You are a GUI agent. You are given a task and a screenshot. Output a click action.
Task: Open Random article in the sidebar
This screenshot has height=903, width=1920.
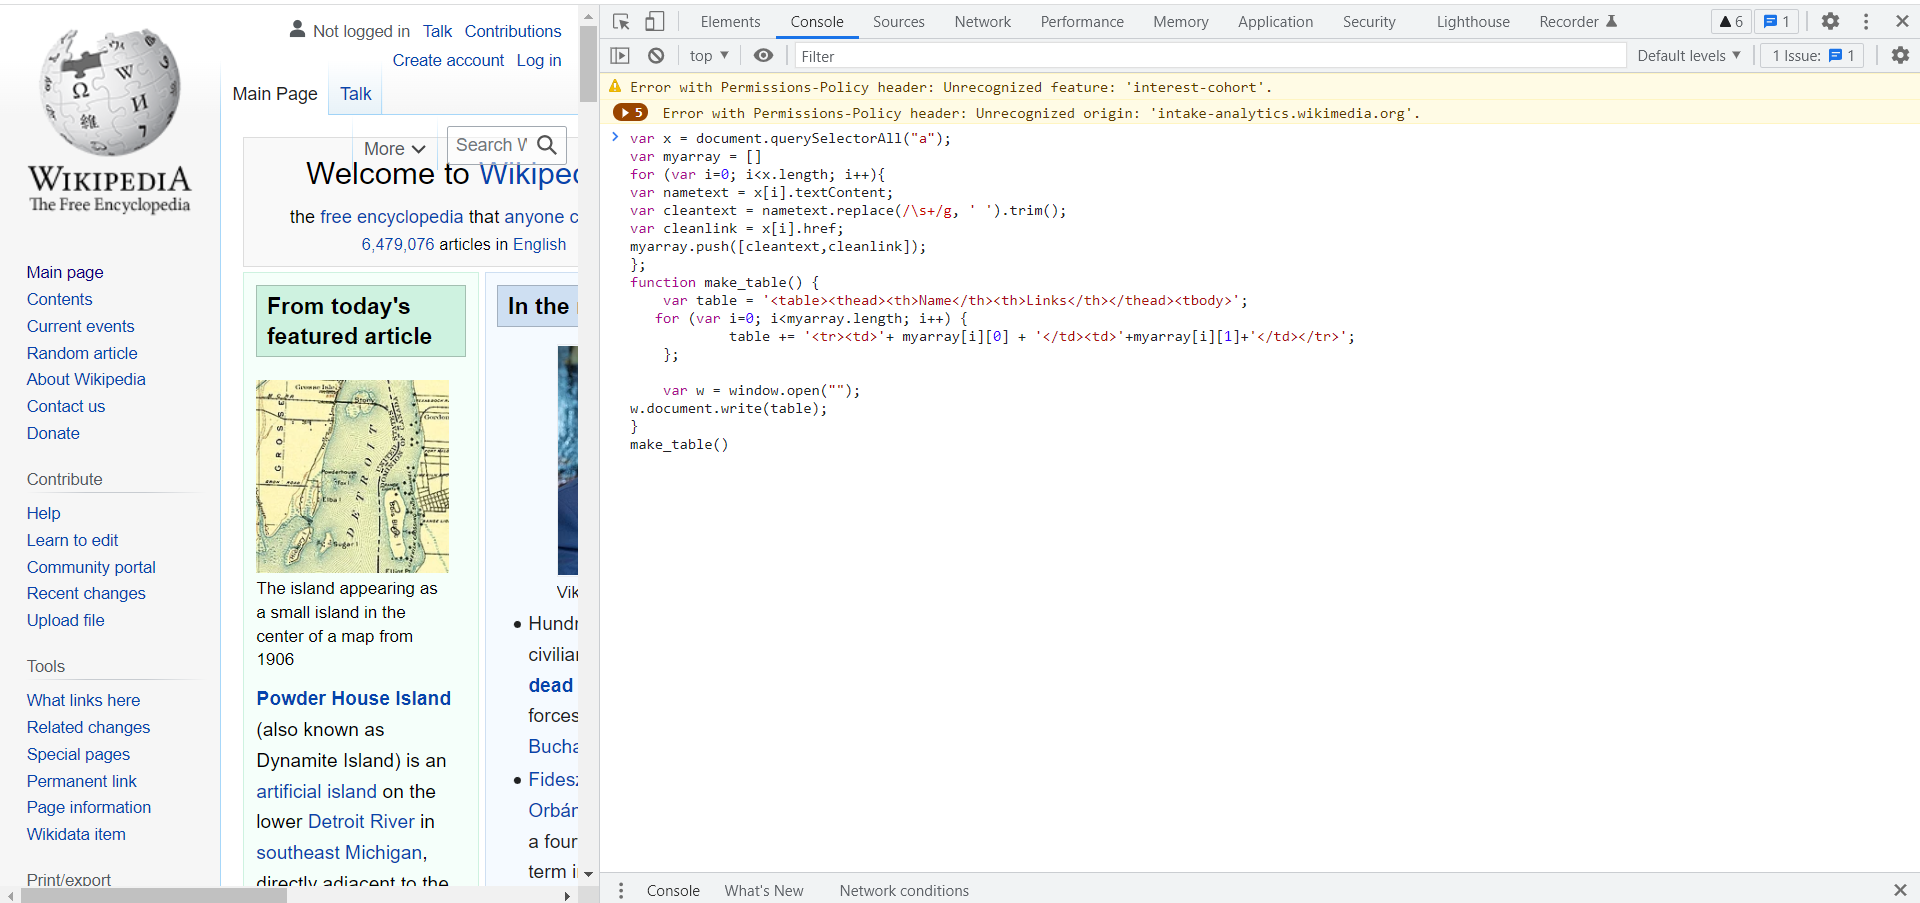click(x=82, y=353)
